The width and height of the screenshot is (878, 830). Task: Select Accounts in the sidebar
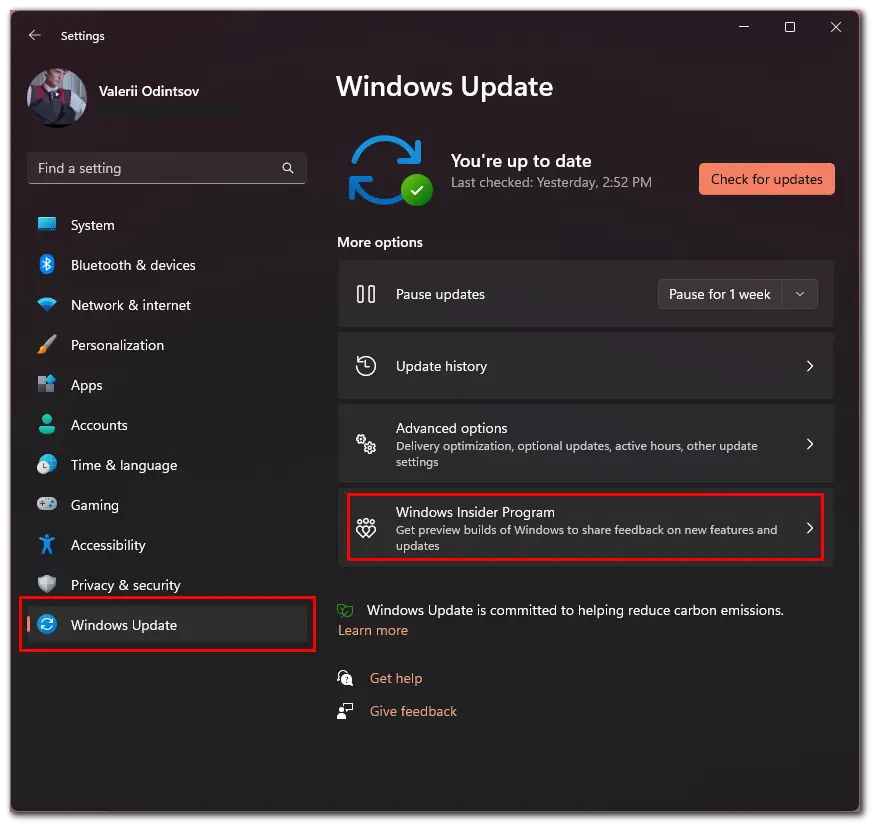click(167, 425)
